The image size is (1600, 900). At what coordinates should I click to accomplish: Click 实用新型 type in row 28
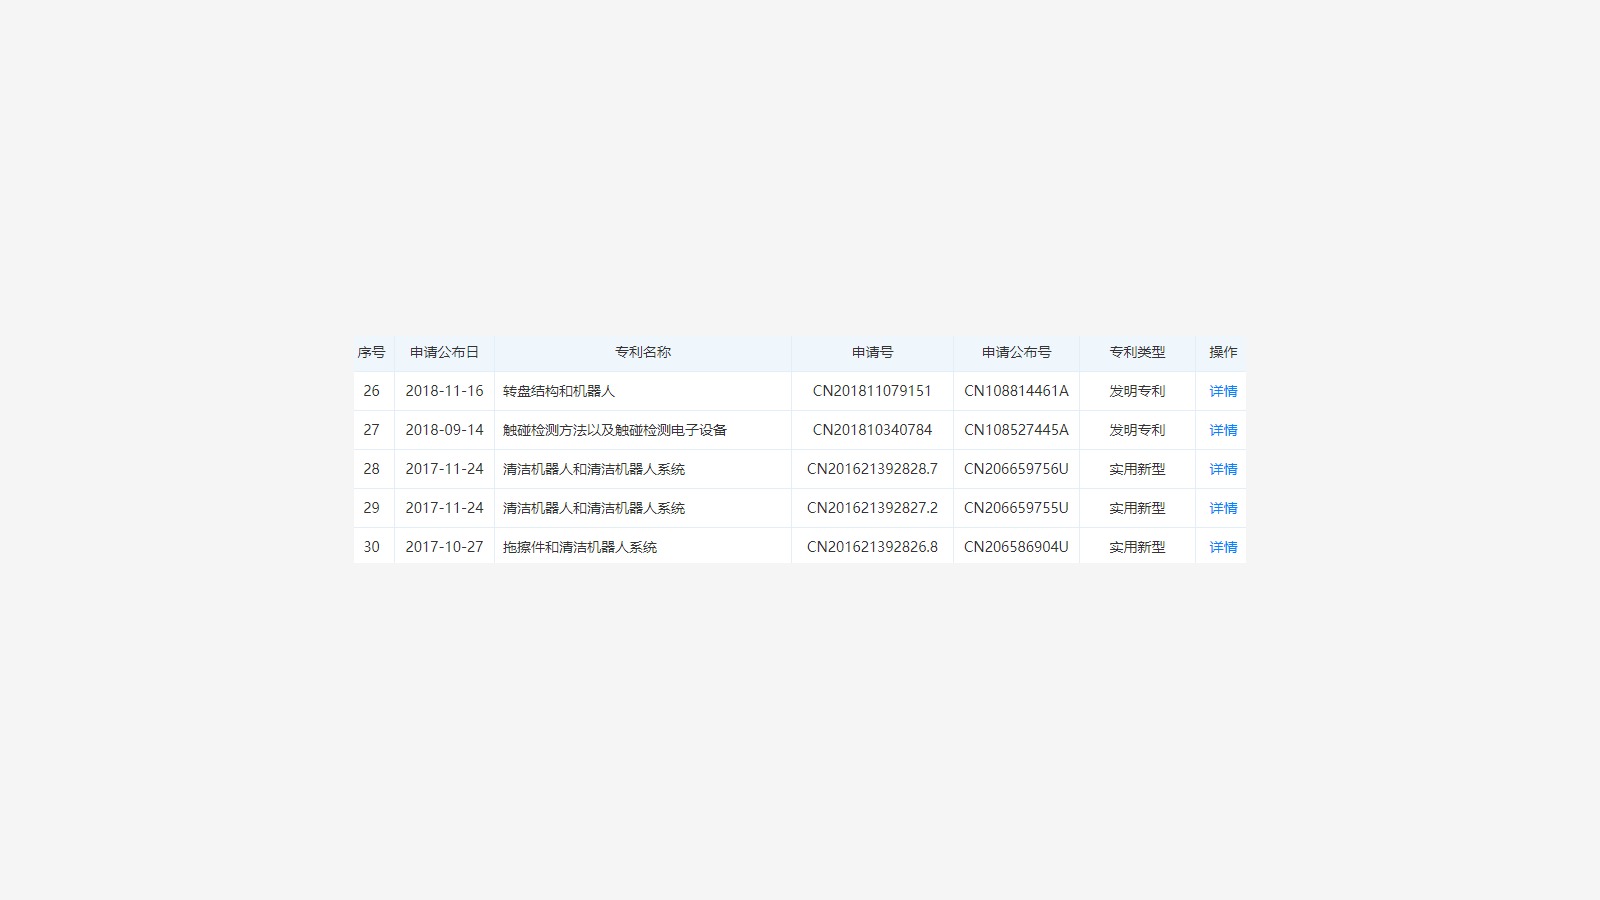(1137, 469)
